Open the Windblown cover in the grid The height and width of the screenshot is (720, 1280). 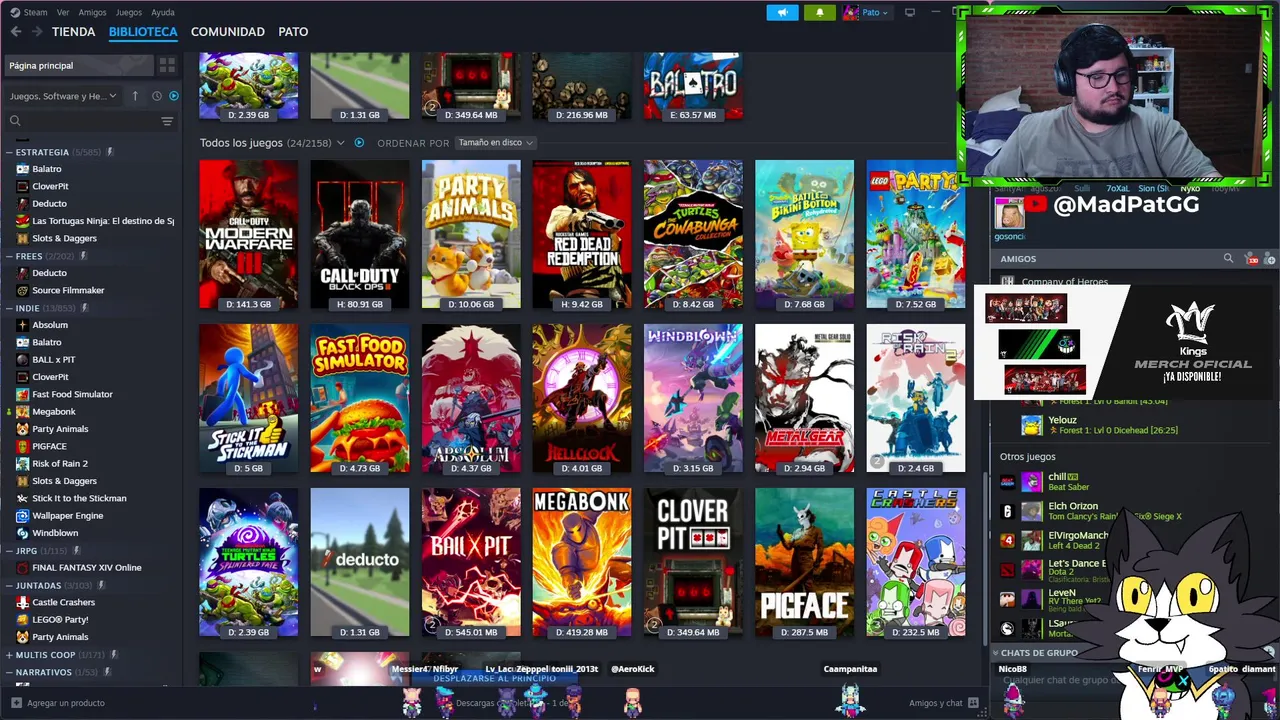pos(693,398)
